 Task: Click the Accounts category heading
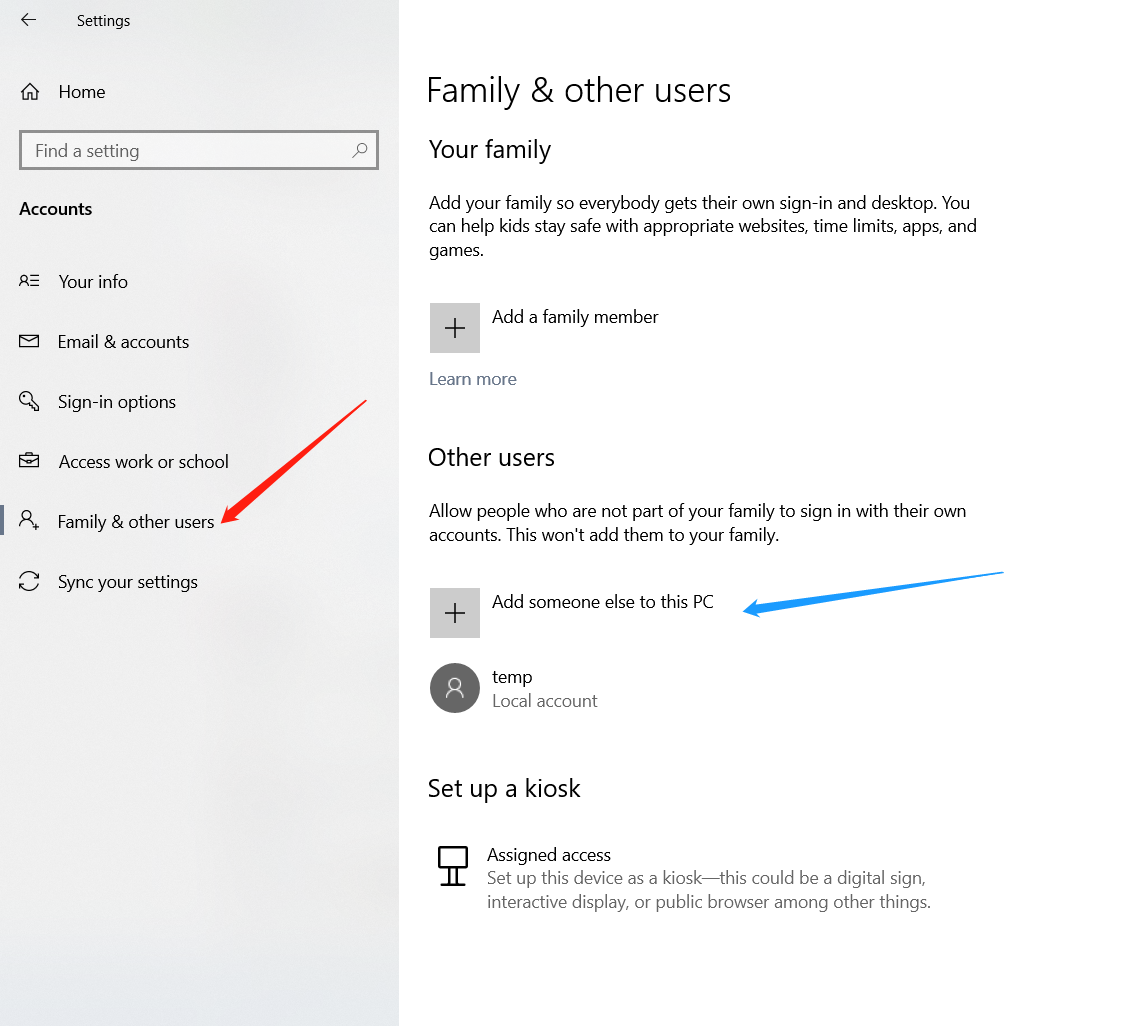(x=55, y=209)
